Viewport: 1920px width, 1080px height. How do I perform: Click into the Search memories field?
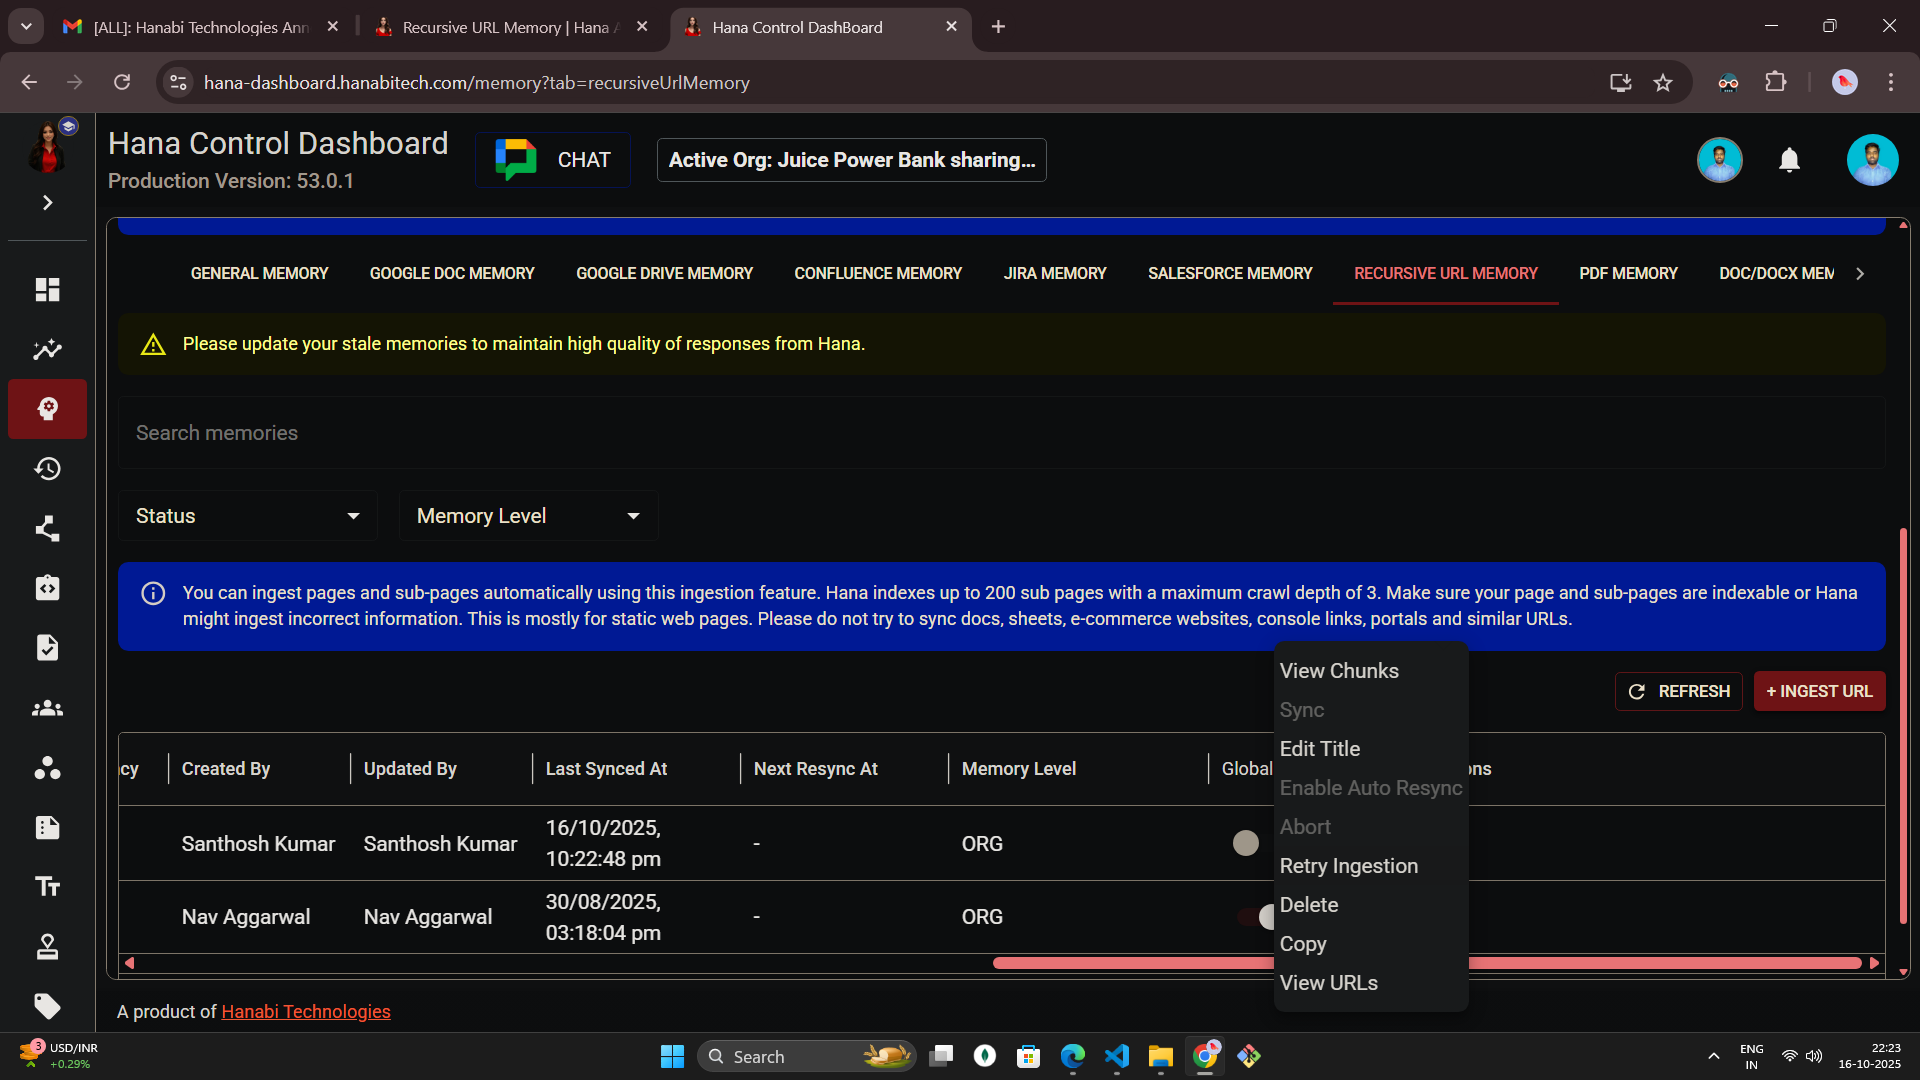[1000, 433]
